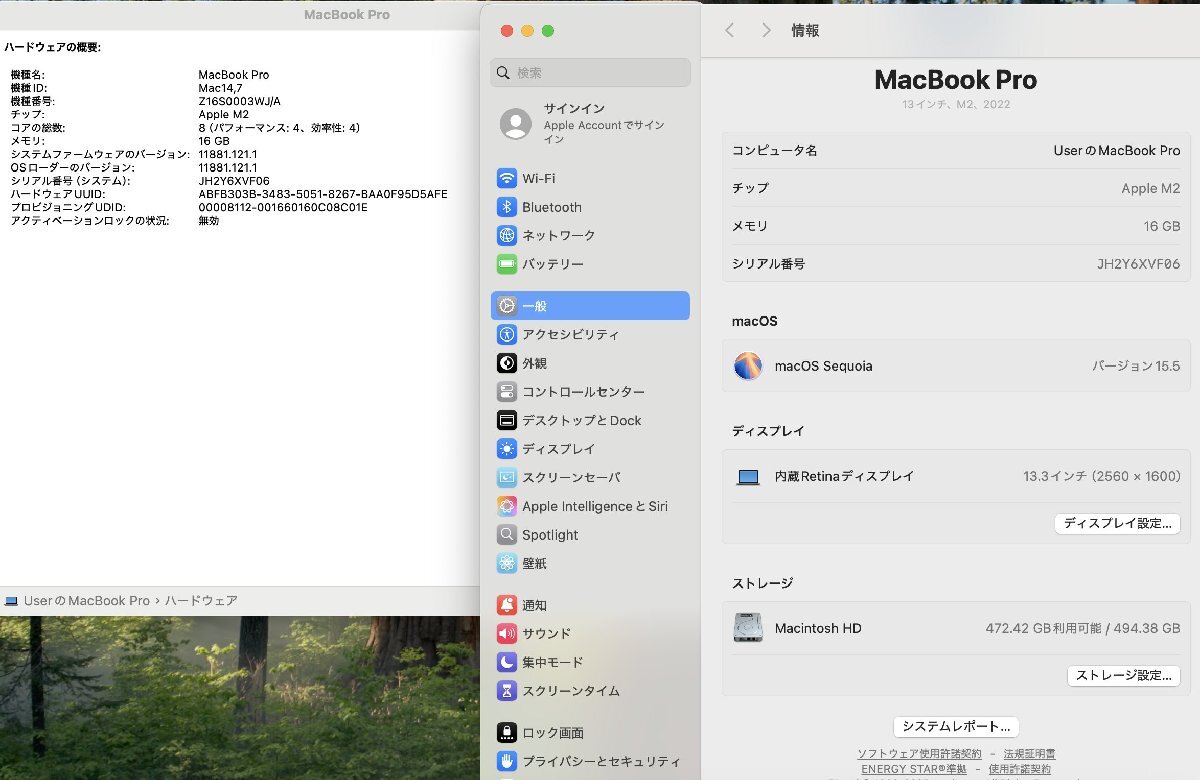1200x780 pixels.
Task: Select serial JH2Y6XVF06 in 情報 pane
Action: click(x=1138, y=264)
